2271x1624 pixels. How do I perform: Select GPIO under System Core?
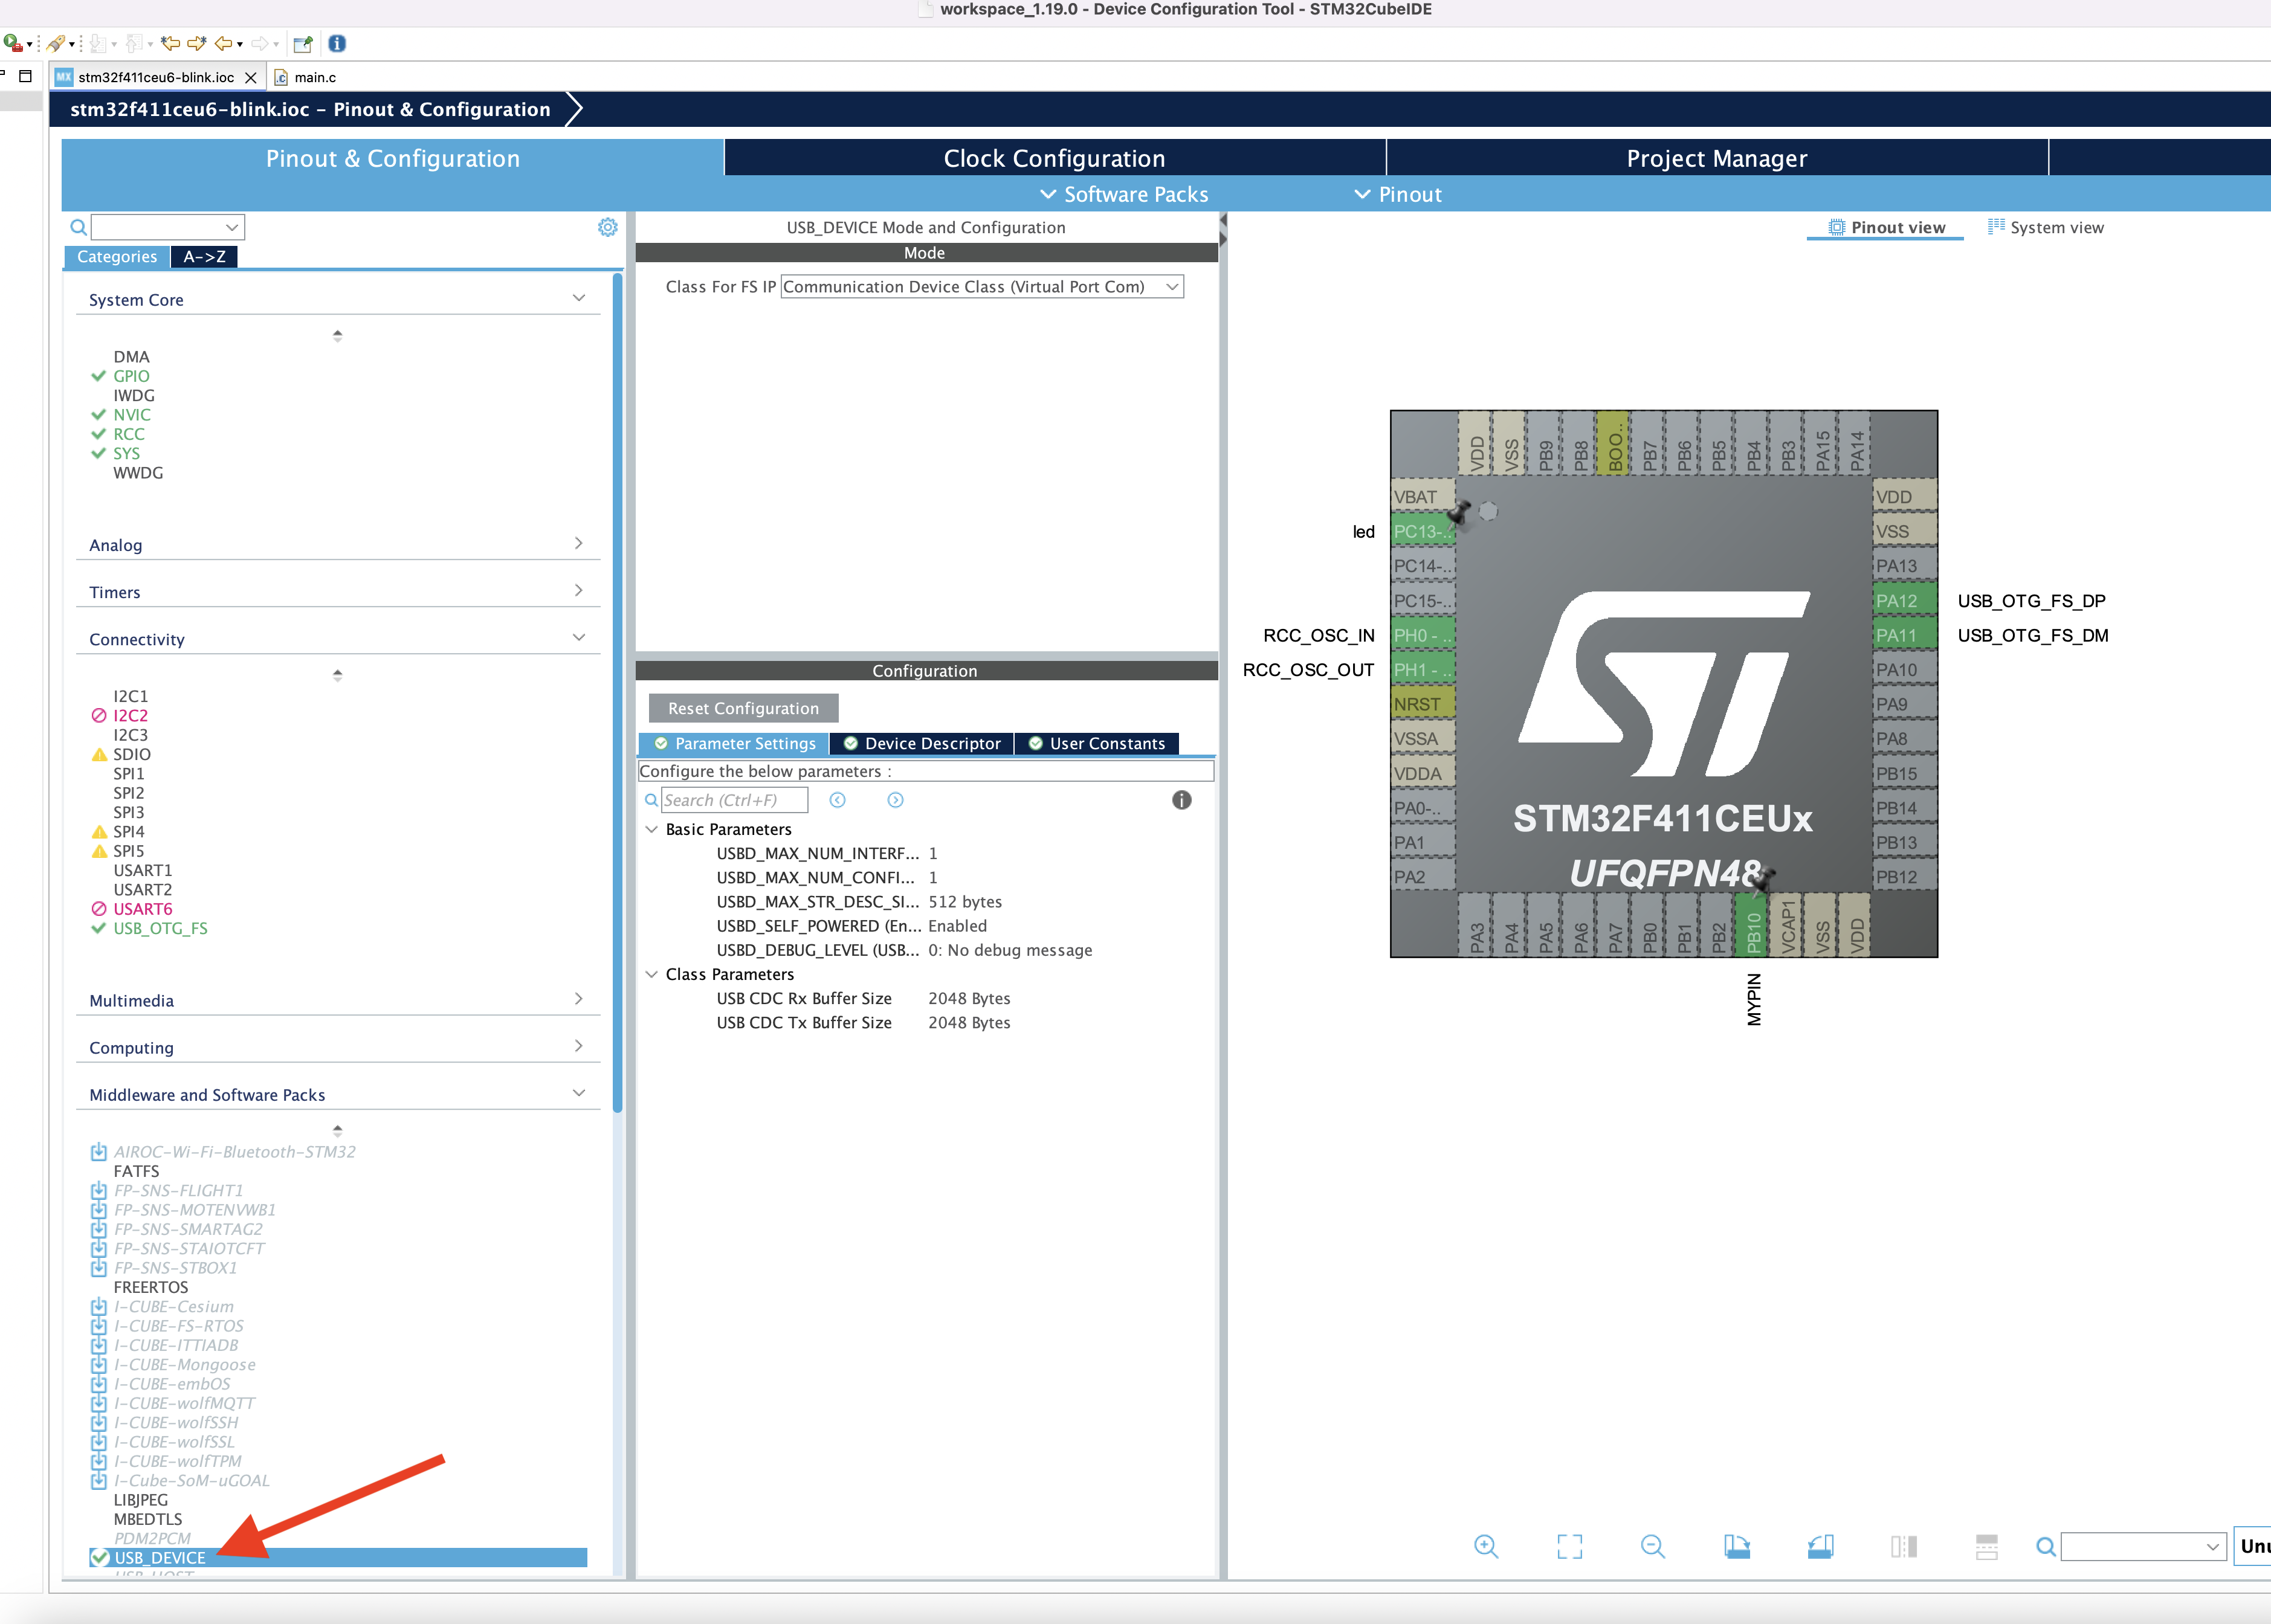(x=131, y=376)
